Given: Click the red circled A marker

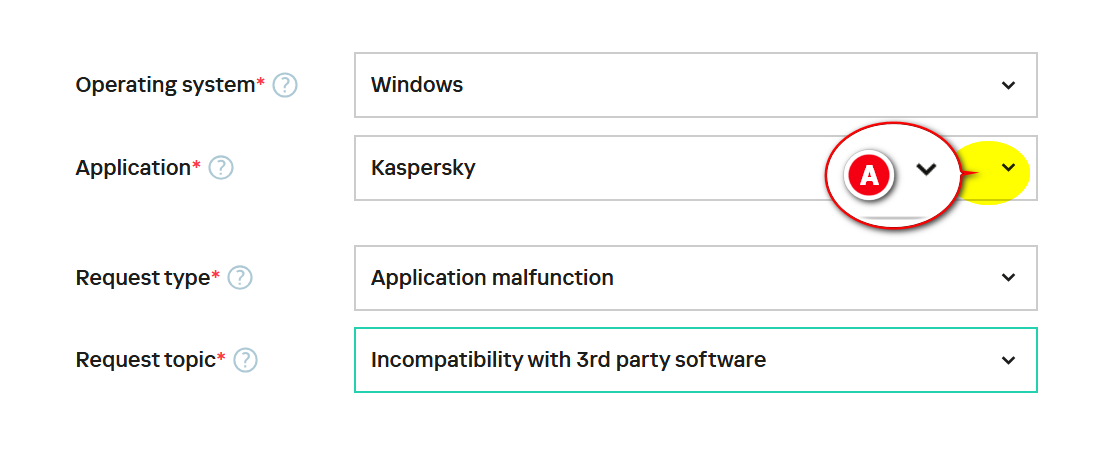Looking at the screenshot, I should coord(869,175).
